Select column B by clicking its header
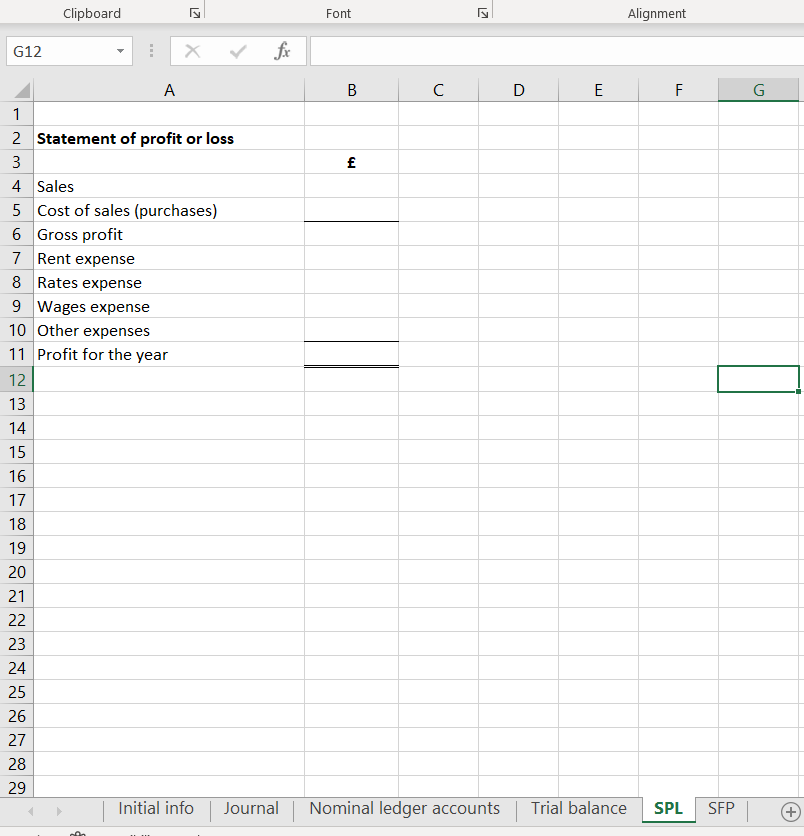804x836 pixels. (351, 90)
